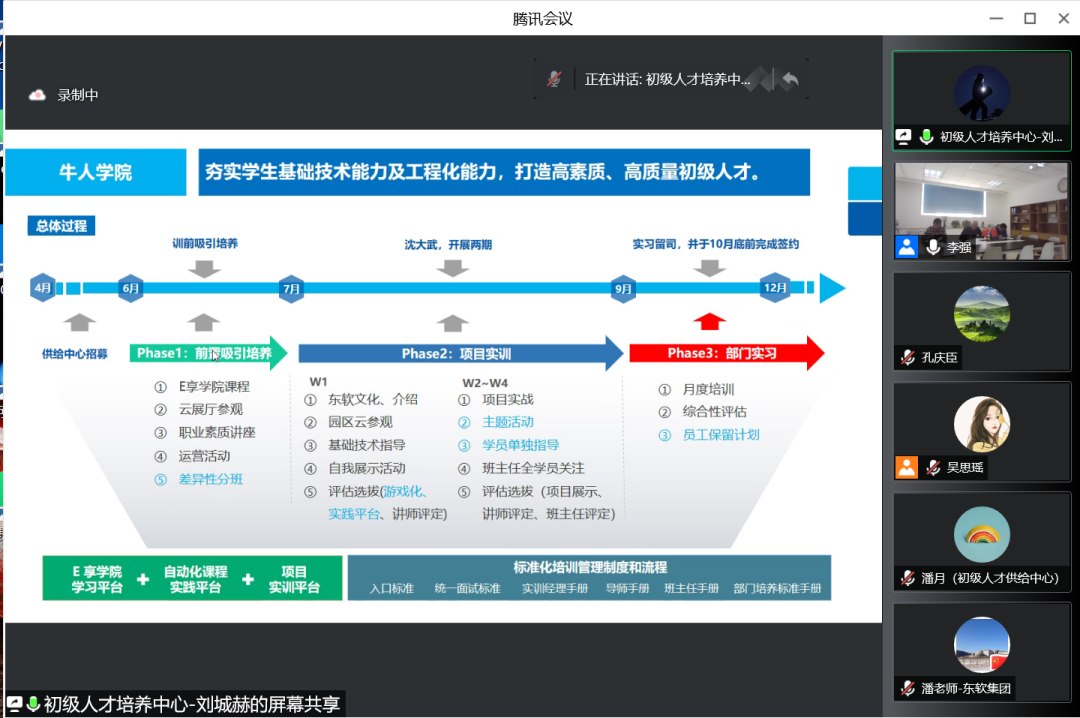The image size is (1080, 718).
Task: Click the muted mic icon beside 孔庆臣
Action: pos(908,357)
